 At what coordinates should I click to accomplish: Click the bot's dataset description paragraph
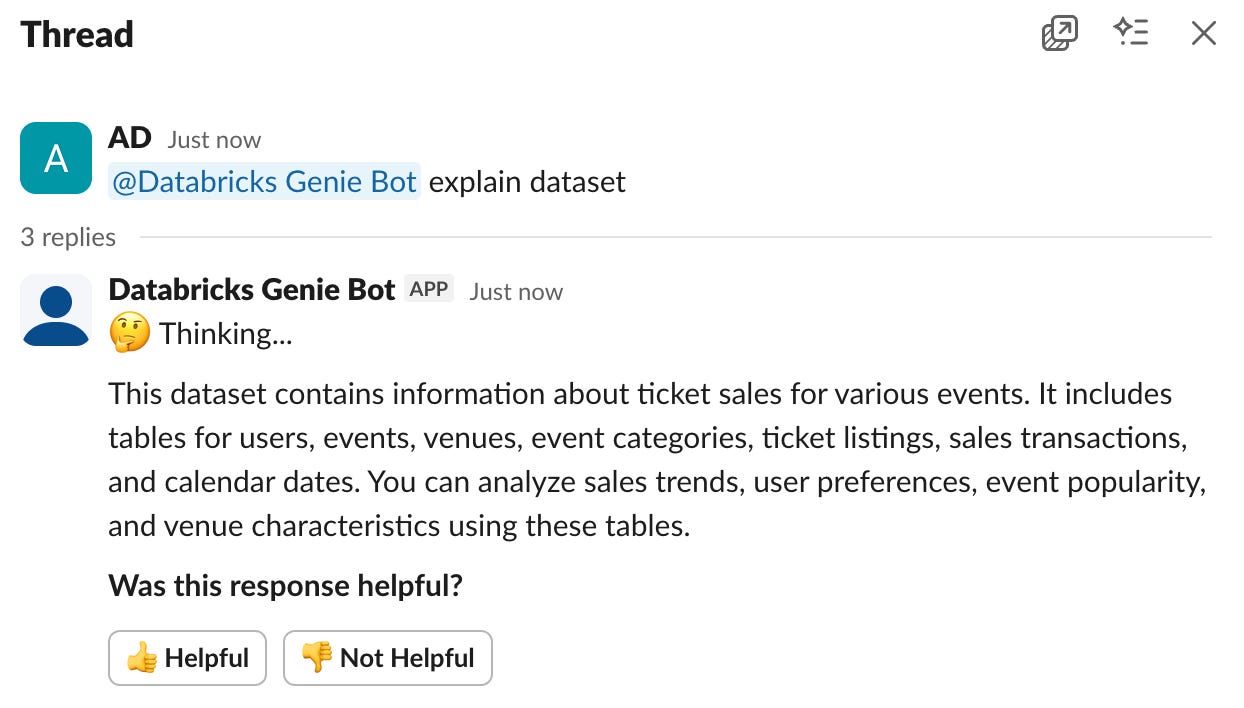pos(656,459)
